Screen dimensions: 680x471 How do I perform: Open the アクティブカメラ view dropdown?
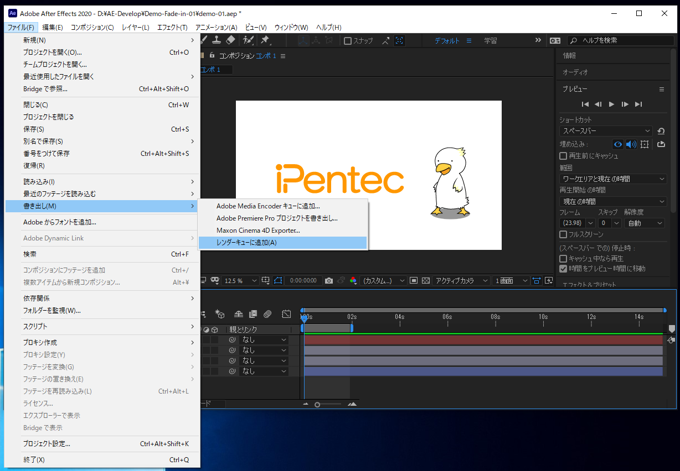[x=461, y=281]
